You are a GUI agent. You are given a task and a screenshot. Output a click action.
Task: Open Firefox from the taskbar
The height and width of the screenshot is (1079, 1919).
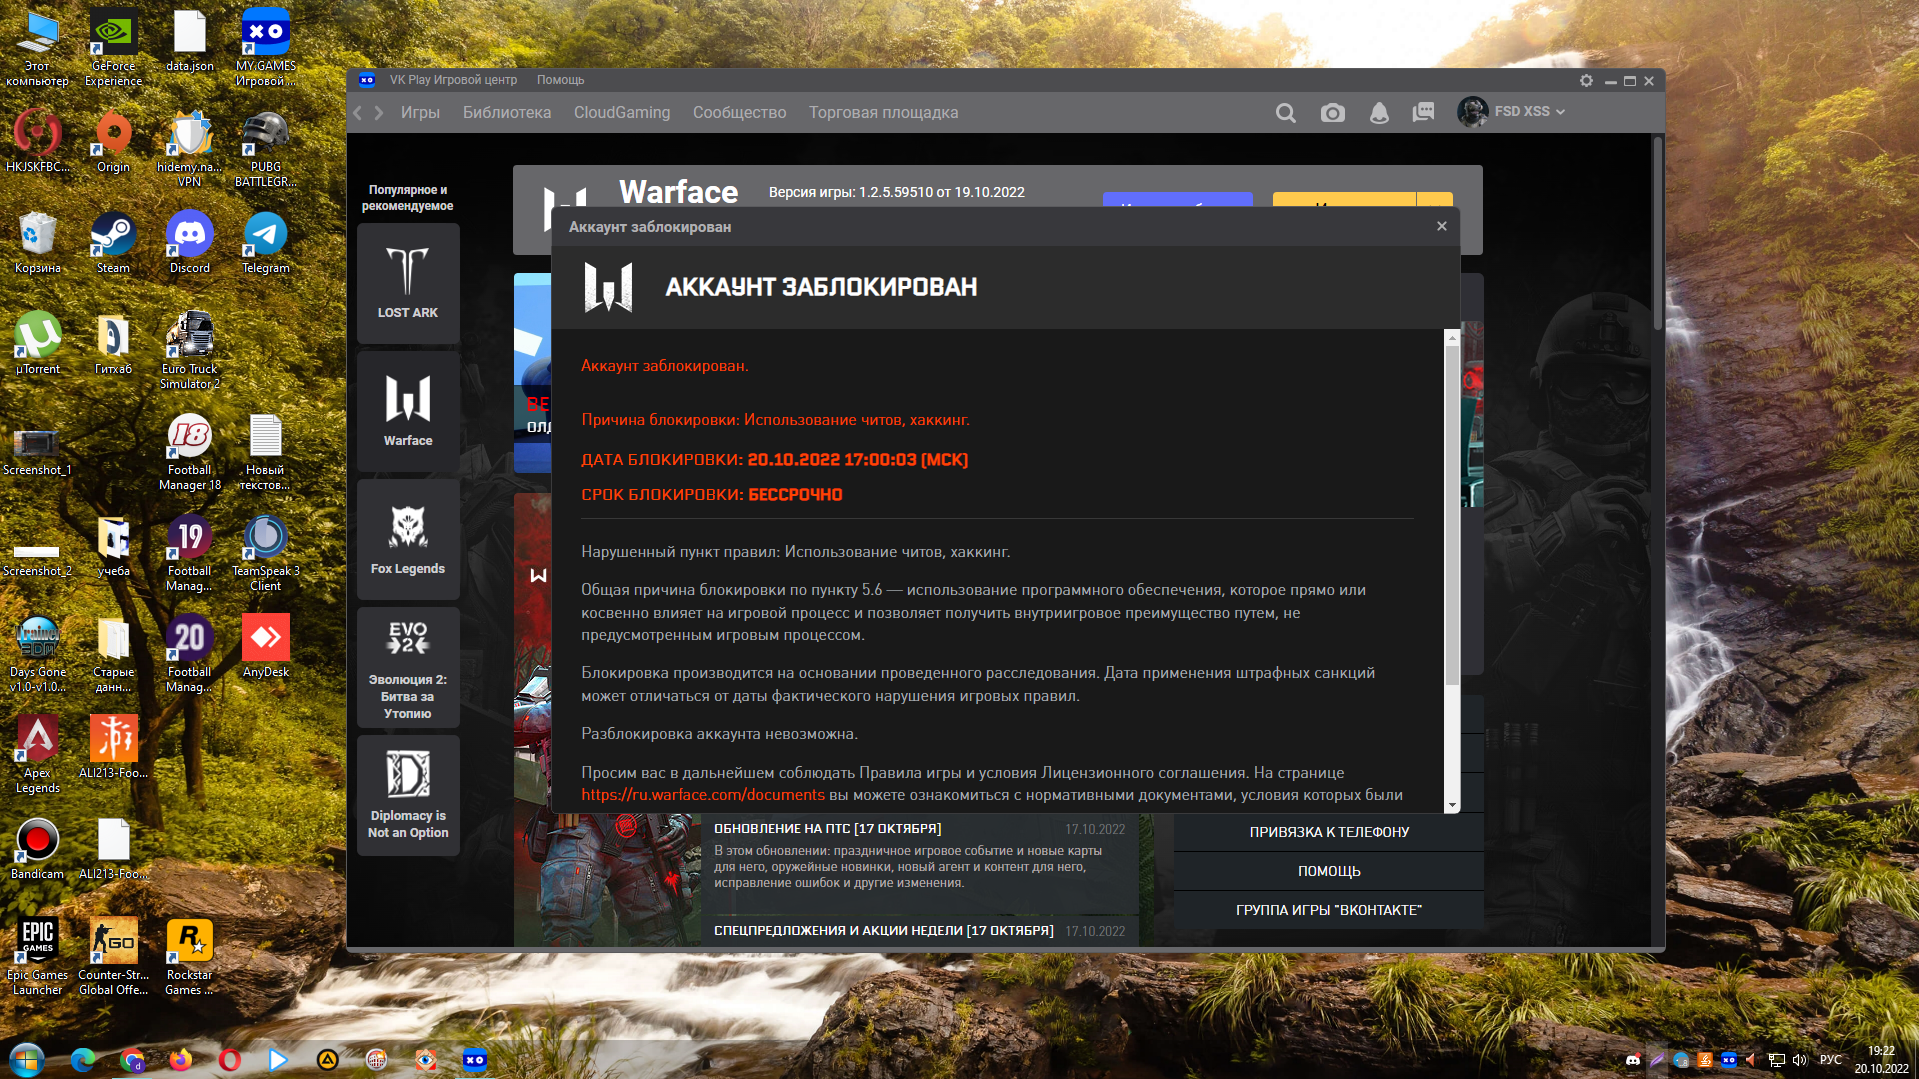coord(180,1059)
